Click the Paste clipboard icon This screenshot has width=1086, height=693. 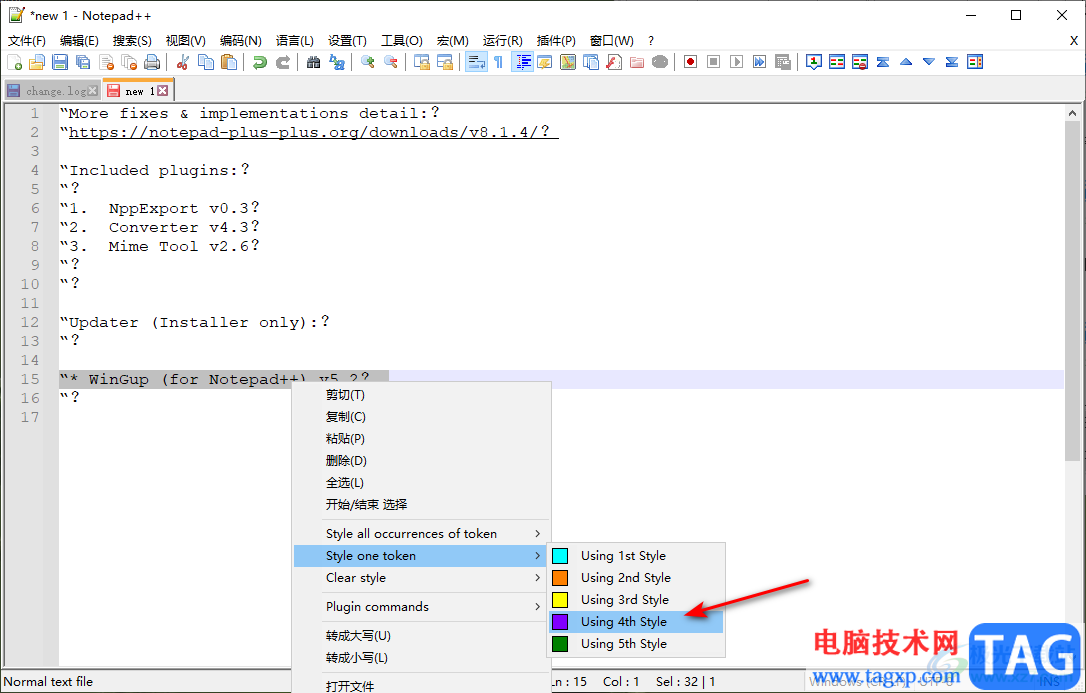[229, 62]
